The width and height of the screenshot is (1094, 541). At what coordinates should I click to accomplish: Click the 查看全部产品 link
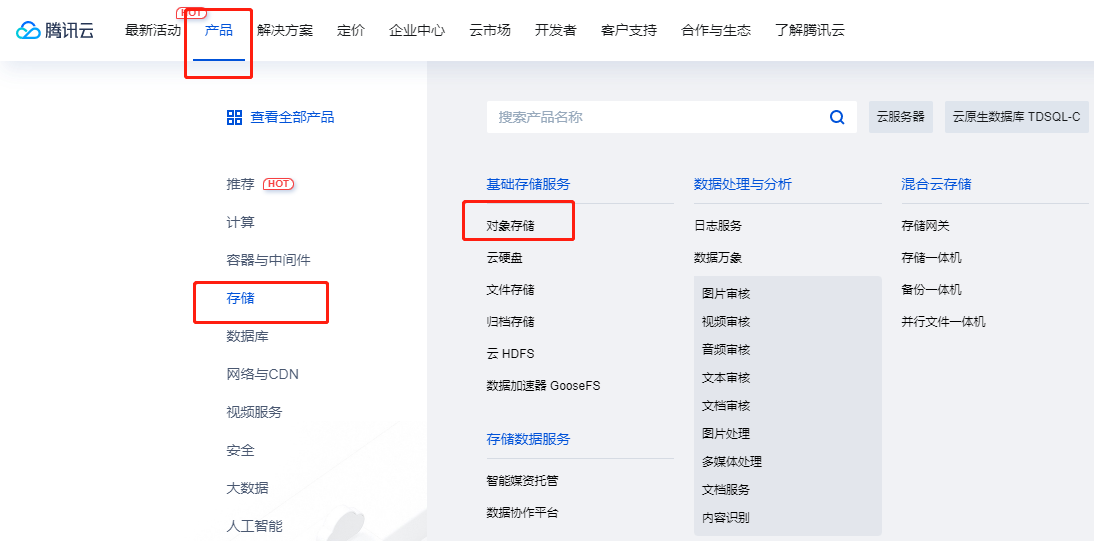(292, 117)
